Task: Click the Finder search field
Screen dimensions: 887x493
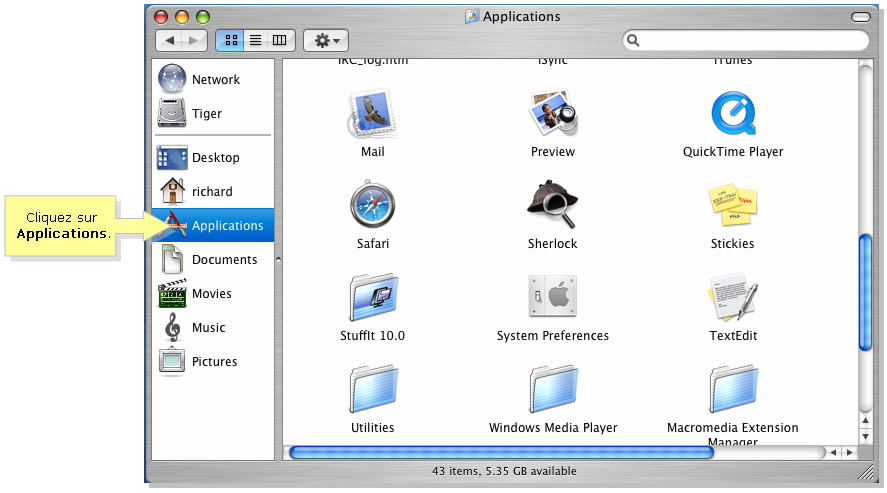Action: [x=746, y=40]
